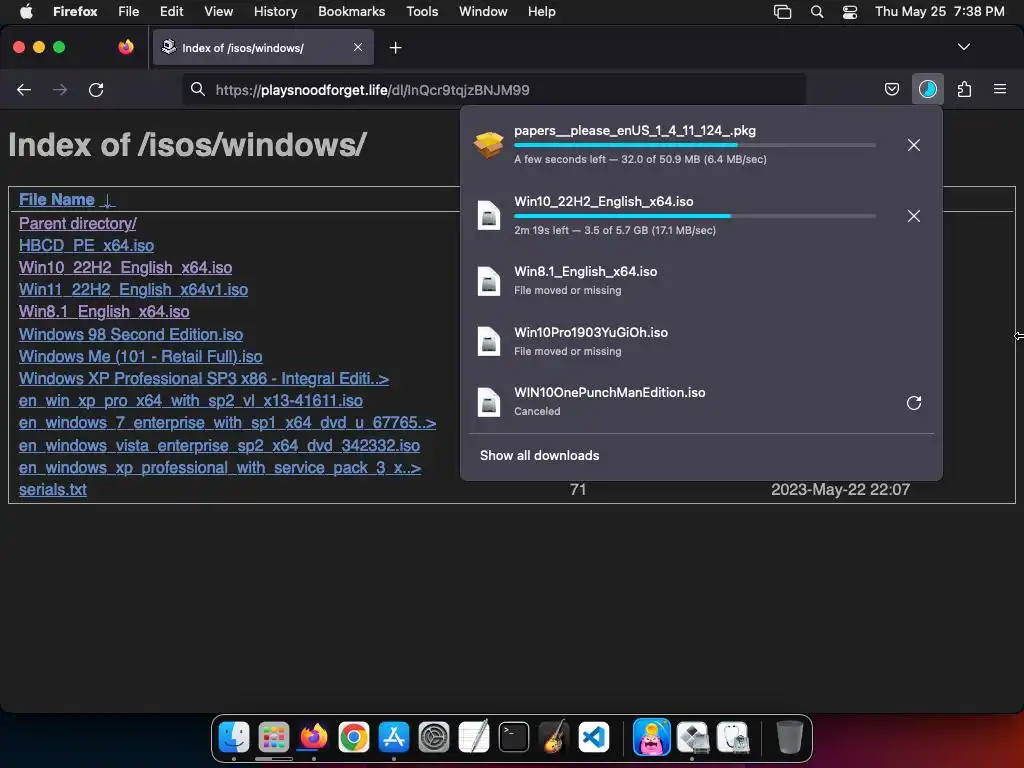Viewport: 1024px width, 768px height.
Task: Reload the current page
Action: 96,89
